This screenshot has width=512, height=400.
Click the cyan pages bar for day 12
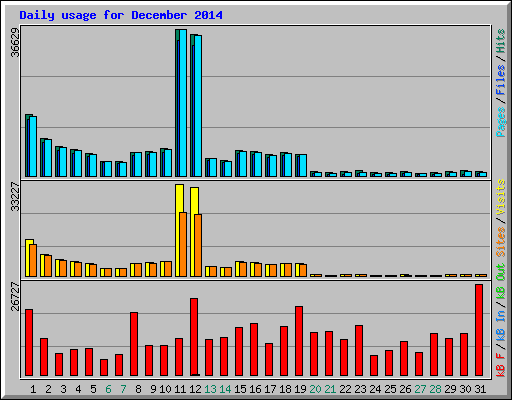pyautogui.click(x=198, y=106)
